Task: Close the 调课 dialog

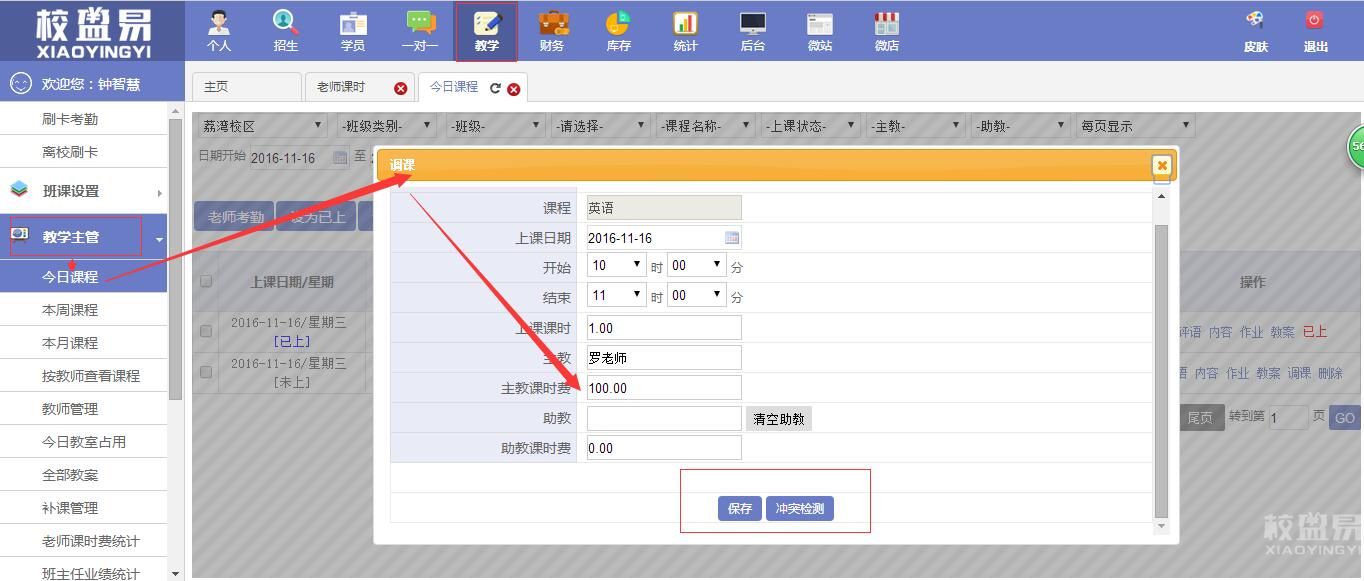Action: [x=1161, y=165]
